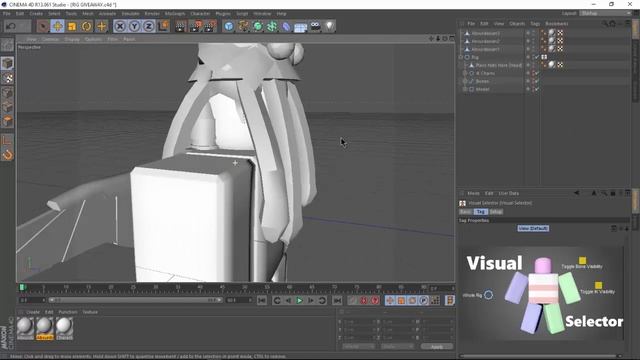Open the purple deformer objects icon
This screenshot has width=640, height=360.
(287, 27)
